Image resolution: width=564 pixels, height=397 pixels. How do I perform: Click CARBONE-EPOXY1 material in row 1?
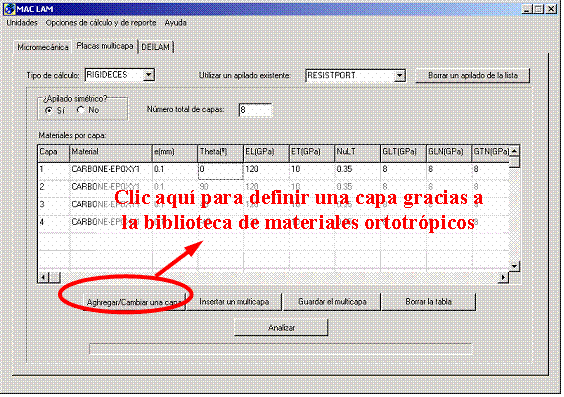pos(111,171)
